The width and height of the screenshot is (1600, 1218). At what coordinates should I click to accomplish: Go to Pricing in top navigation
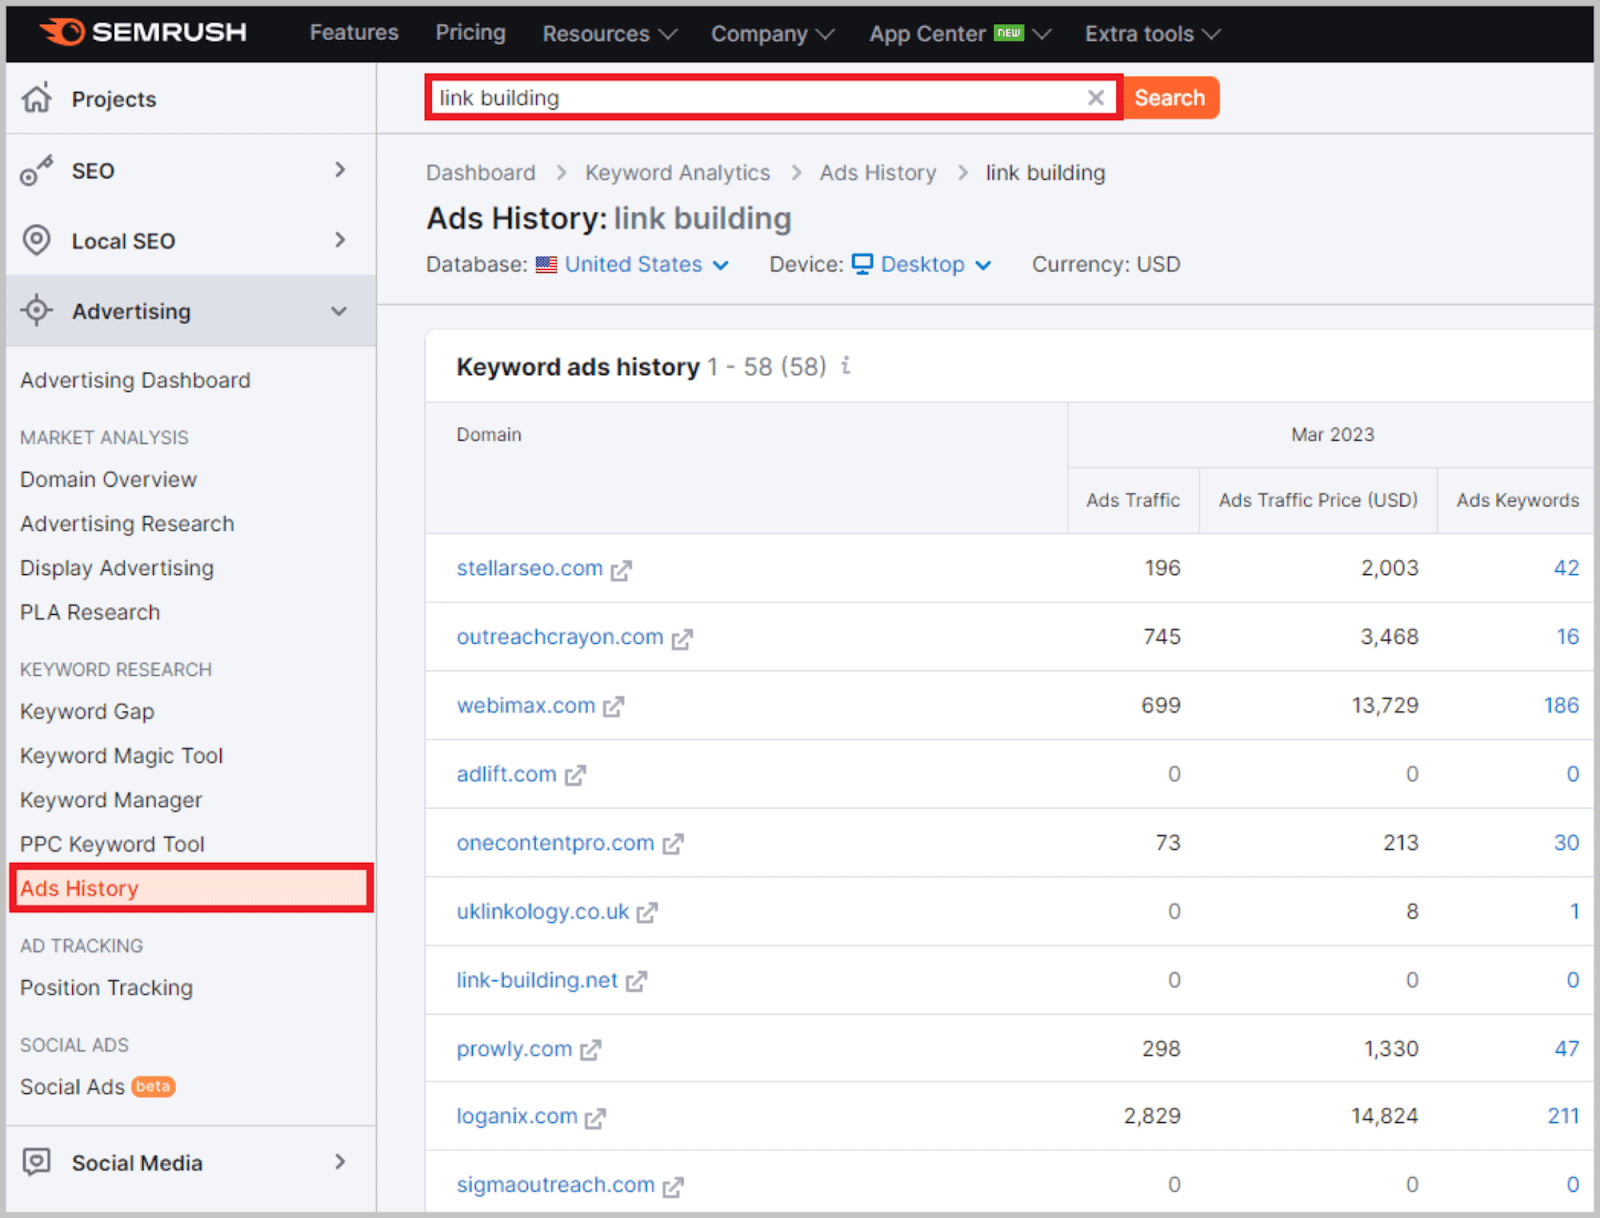pyautogui.click(x=470, y=32)
